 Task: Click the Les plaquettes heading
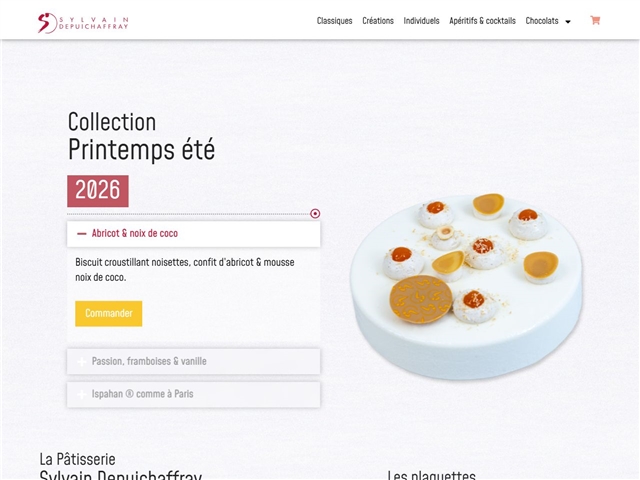pyautogui.click(x=431, y=475)
